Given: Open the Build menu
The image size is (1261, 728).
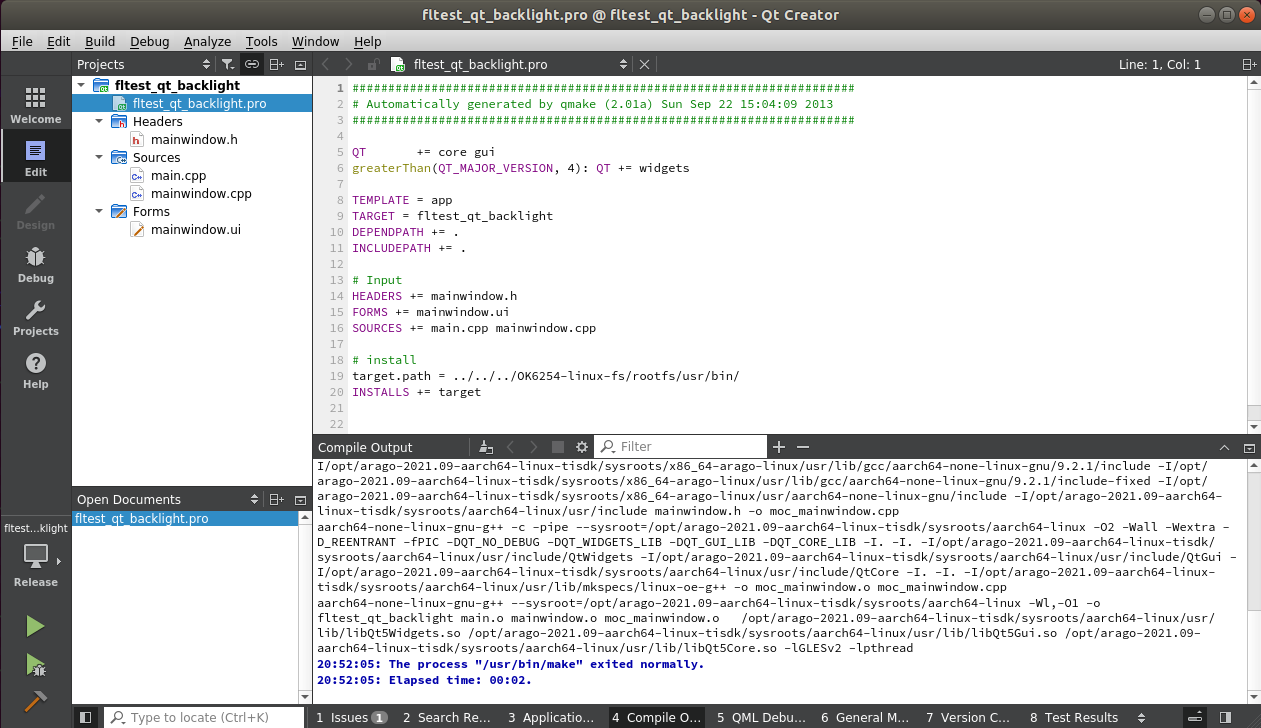Looking at the screenshot, I should [100, 41].
